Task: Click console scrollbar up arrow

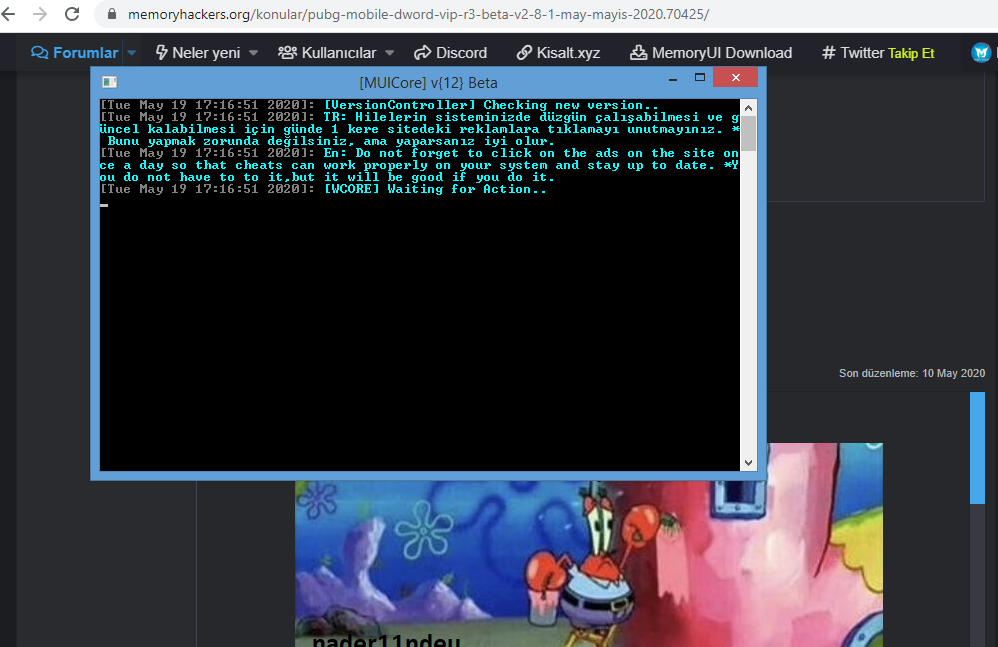Action: coord(748,108)
